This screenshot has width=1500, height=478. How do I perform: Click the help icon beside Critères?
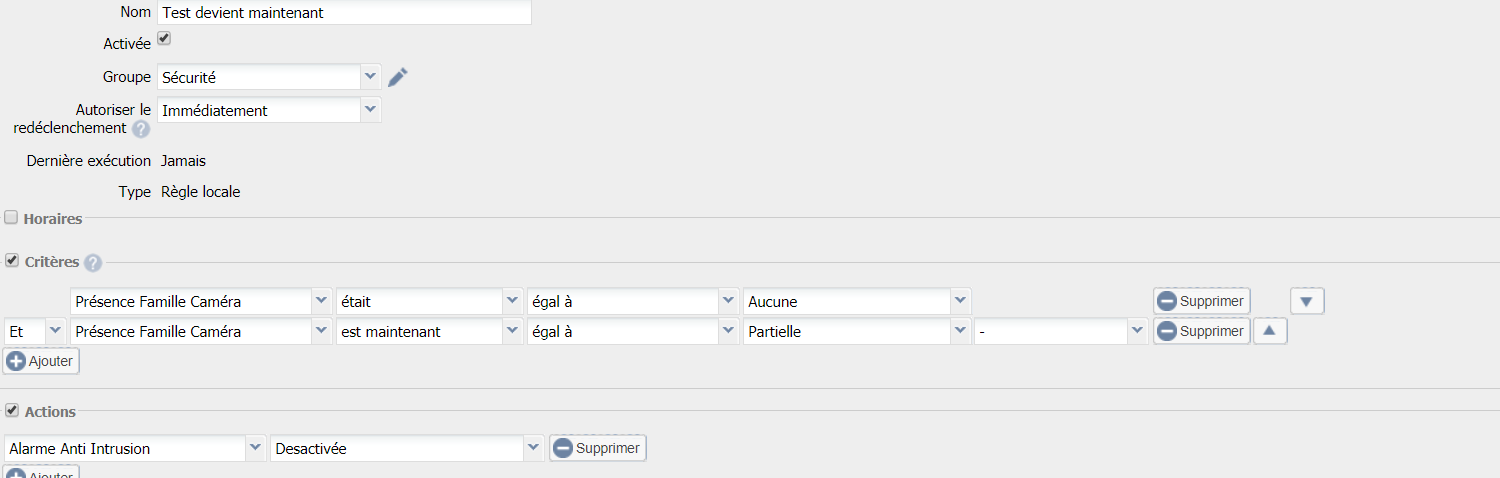point(93,263)
